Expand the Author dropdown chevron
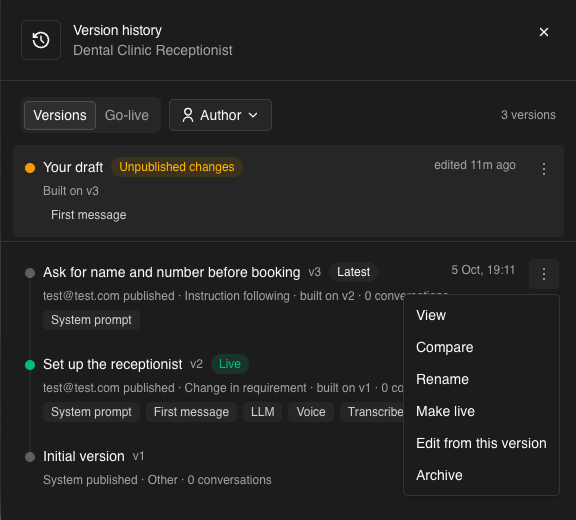576x520 pixels. [253, 115]
